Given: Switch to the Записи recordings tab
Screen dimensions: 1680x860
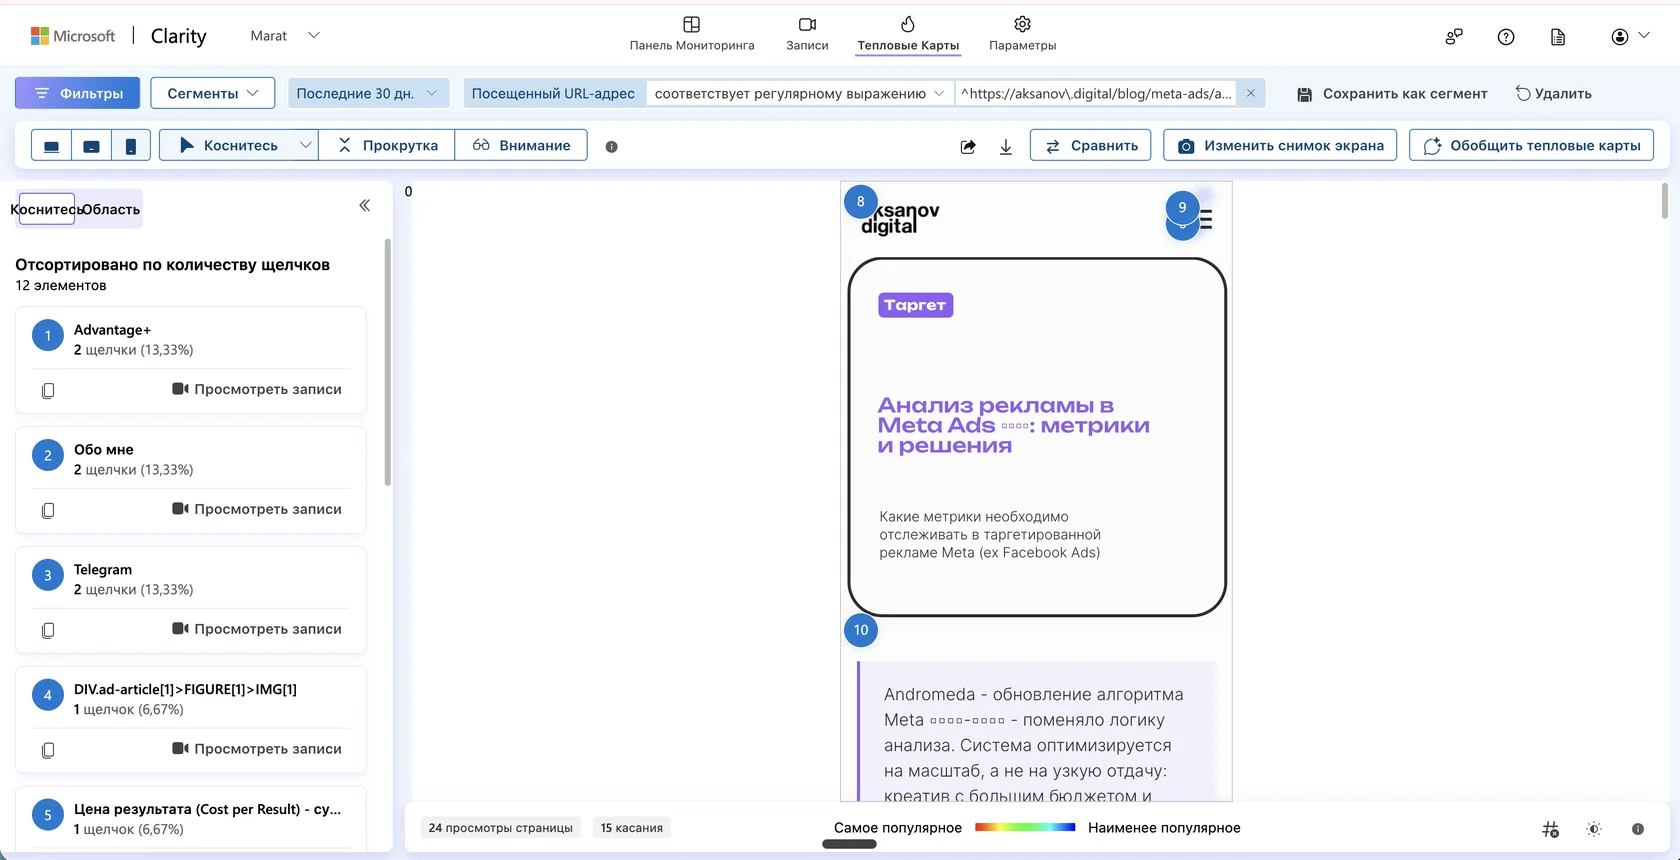Looking at the screenshot, I should 807,33.
